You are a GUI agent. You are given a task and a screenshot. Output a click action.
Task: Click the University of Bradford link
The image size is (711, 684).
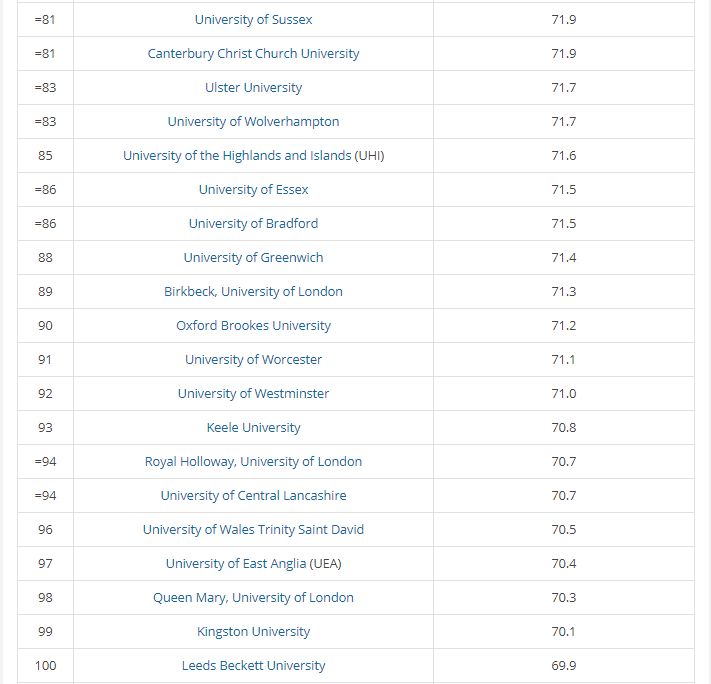point(253,224)
